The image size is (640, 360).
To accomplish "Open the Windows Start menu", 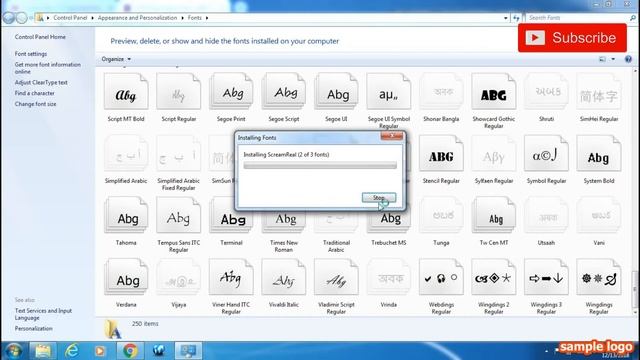I will [13, 351].
